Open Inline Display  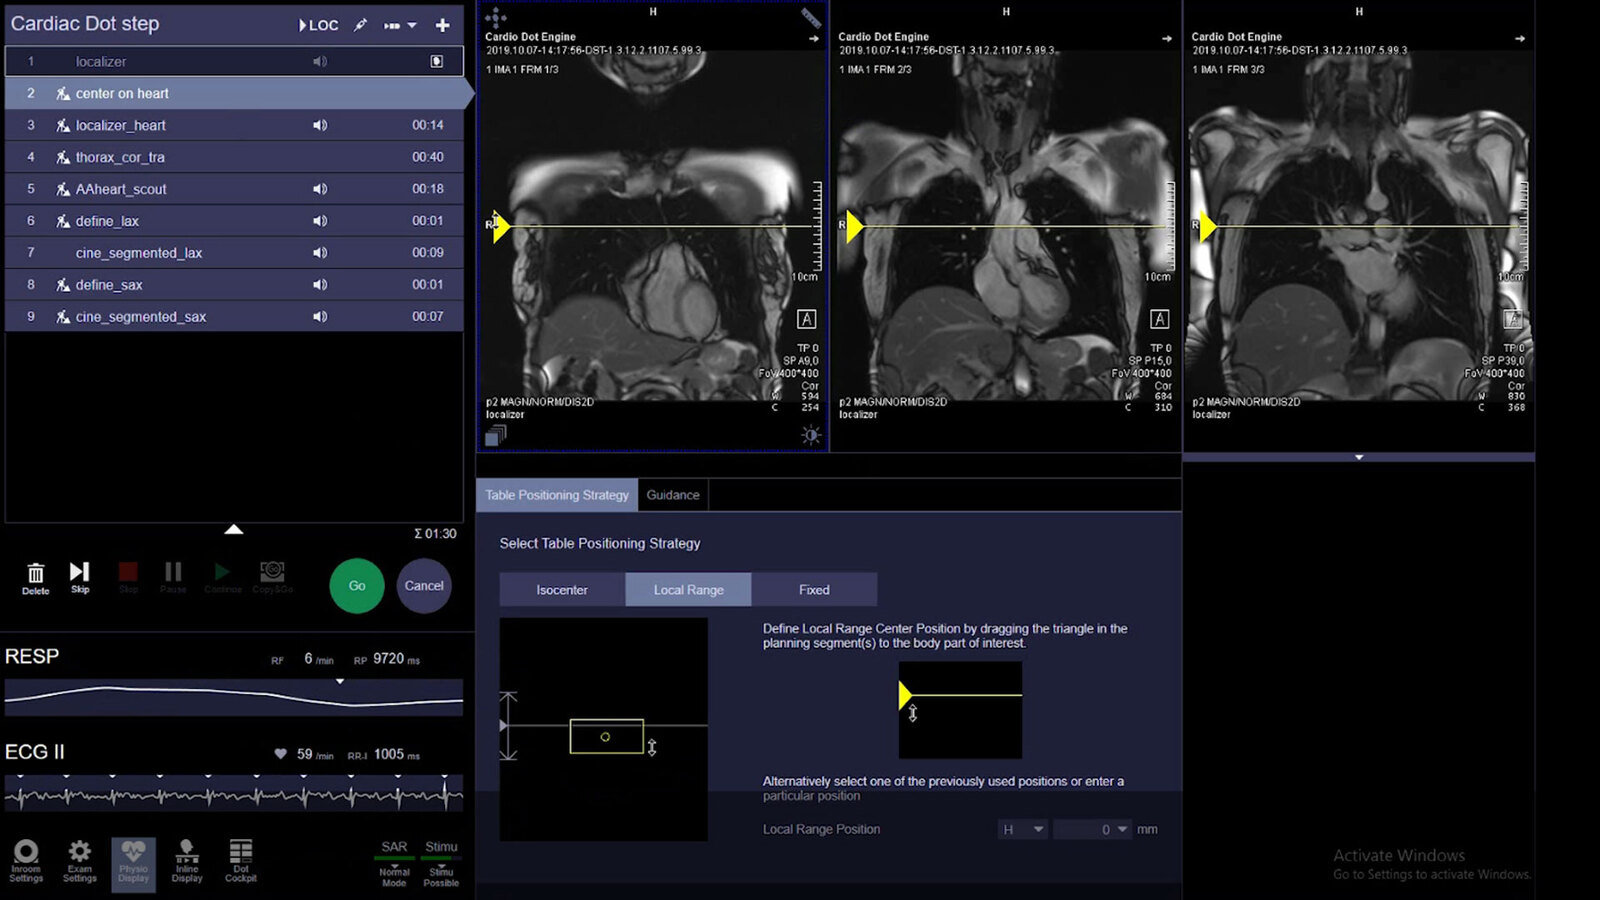point(187,861)
